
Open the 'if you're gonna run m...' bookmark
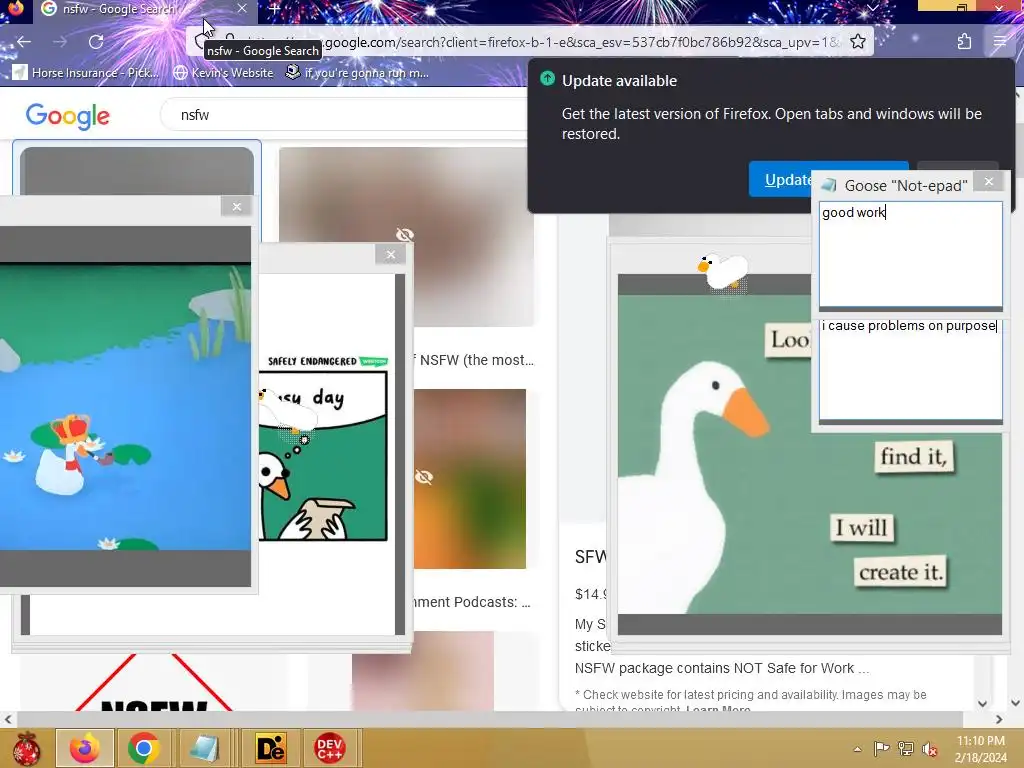pyautogui.click(x=357, y=72)
